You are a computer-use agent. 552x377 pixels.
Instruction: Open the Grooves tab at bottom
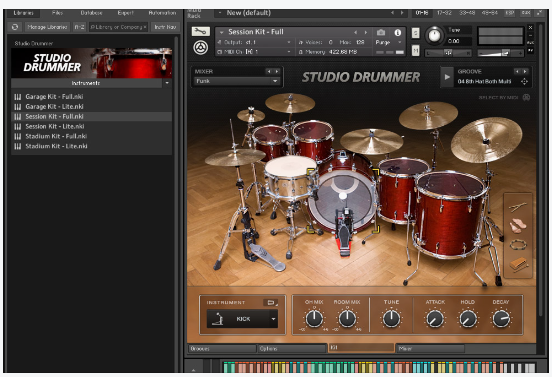pyautogui.click(x=222, y=348)
